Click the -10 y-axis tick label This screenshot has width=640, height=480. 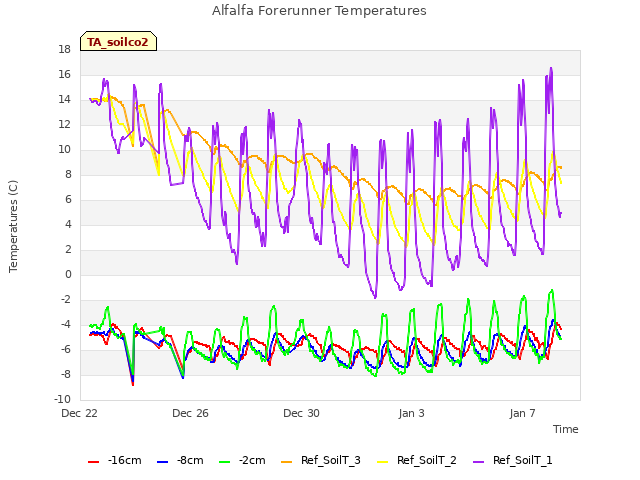[62, 399]
